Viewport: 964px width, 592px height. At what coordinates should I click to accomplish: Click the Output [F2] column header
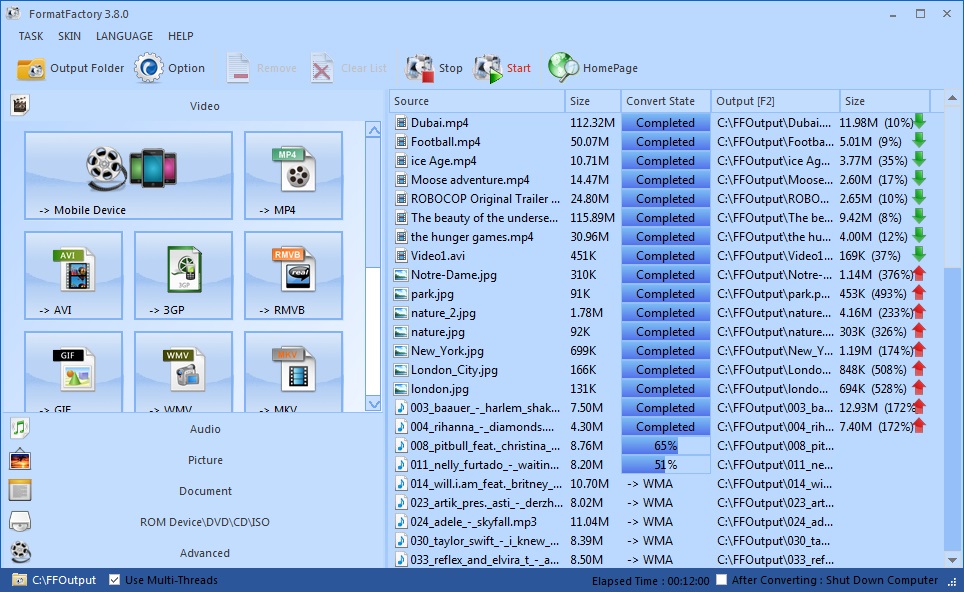(776, 101)
